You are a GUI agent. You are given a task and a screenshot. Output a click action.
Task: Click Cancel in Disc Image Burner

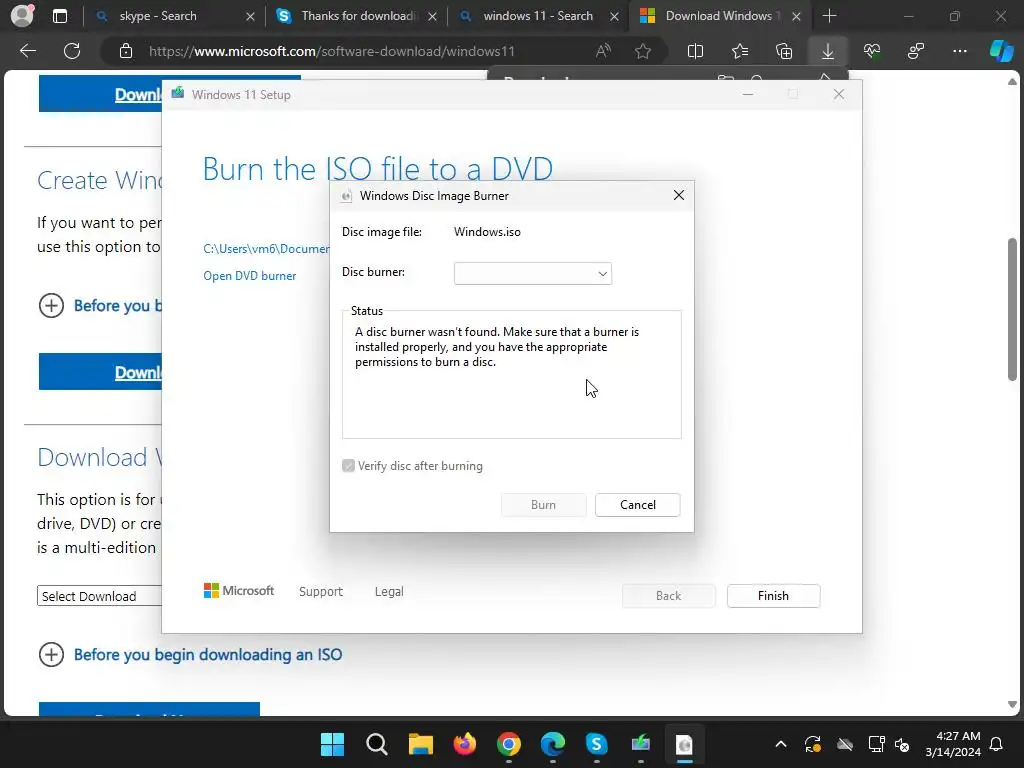[x=637, y=505]
